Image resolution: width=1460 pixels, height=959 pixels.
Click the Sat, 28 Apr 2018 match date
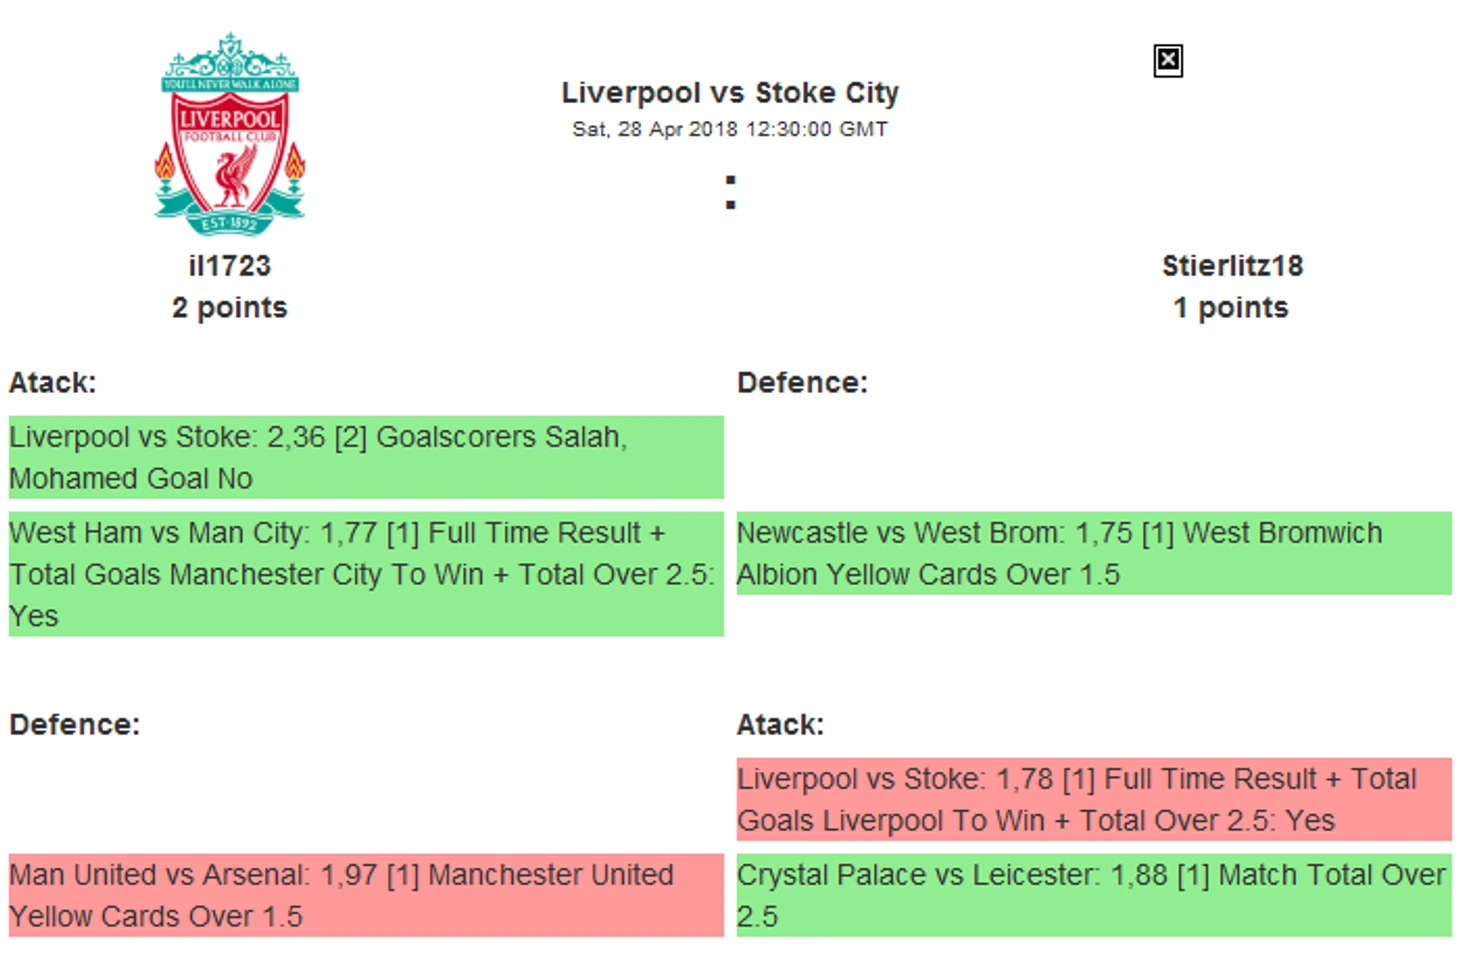click(x=730, y=129)
